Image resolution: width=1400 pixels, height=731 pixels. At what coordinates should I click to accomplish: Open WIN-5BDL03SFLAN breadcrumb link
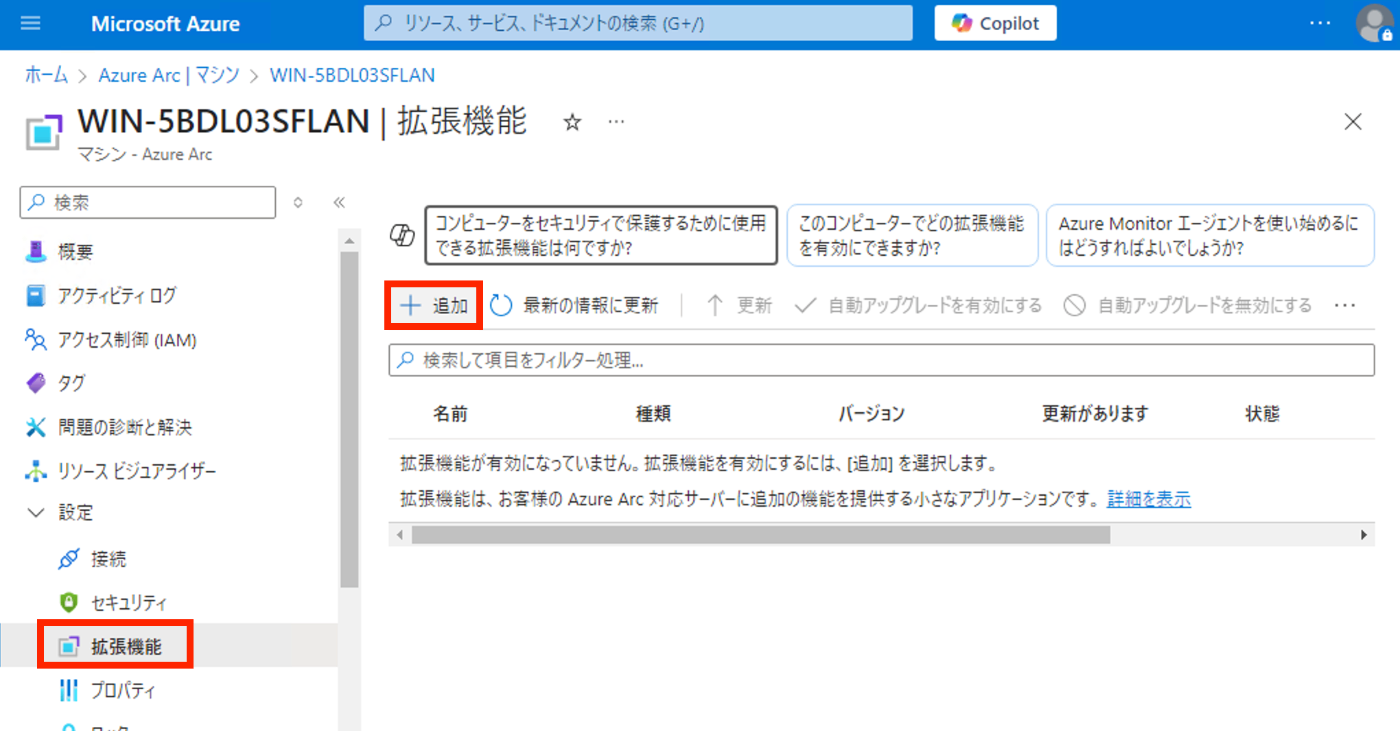(352, 75)
